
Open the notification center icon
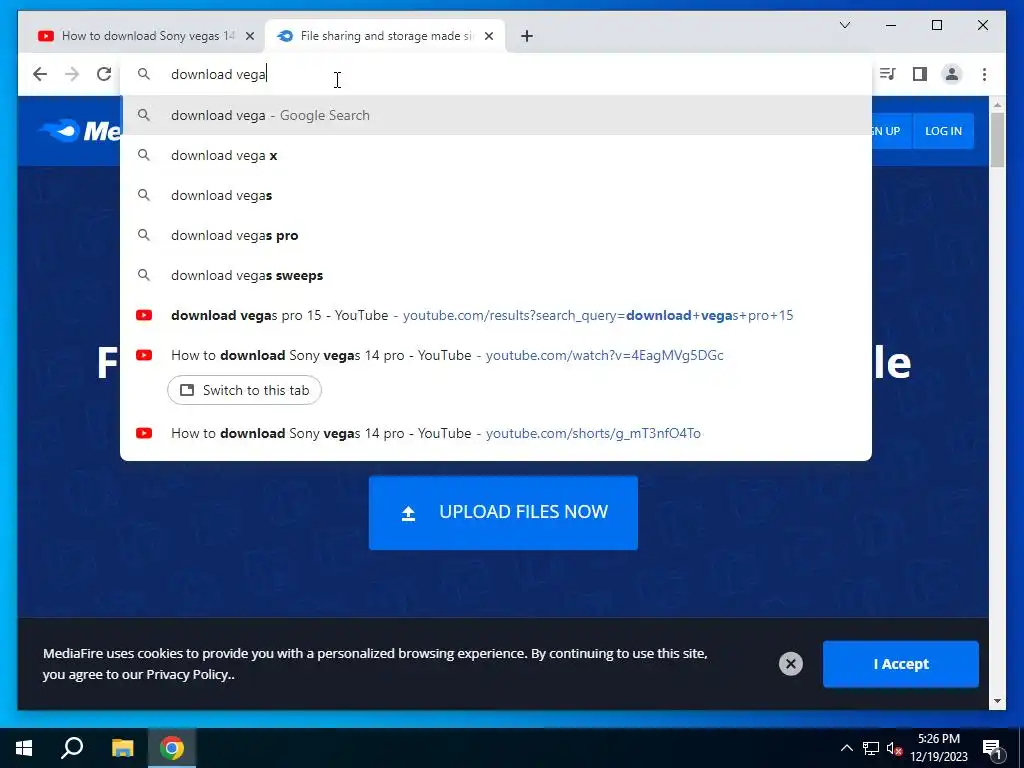(992, 749)
